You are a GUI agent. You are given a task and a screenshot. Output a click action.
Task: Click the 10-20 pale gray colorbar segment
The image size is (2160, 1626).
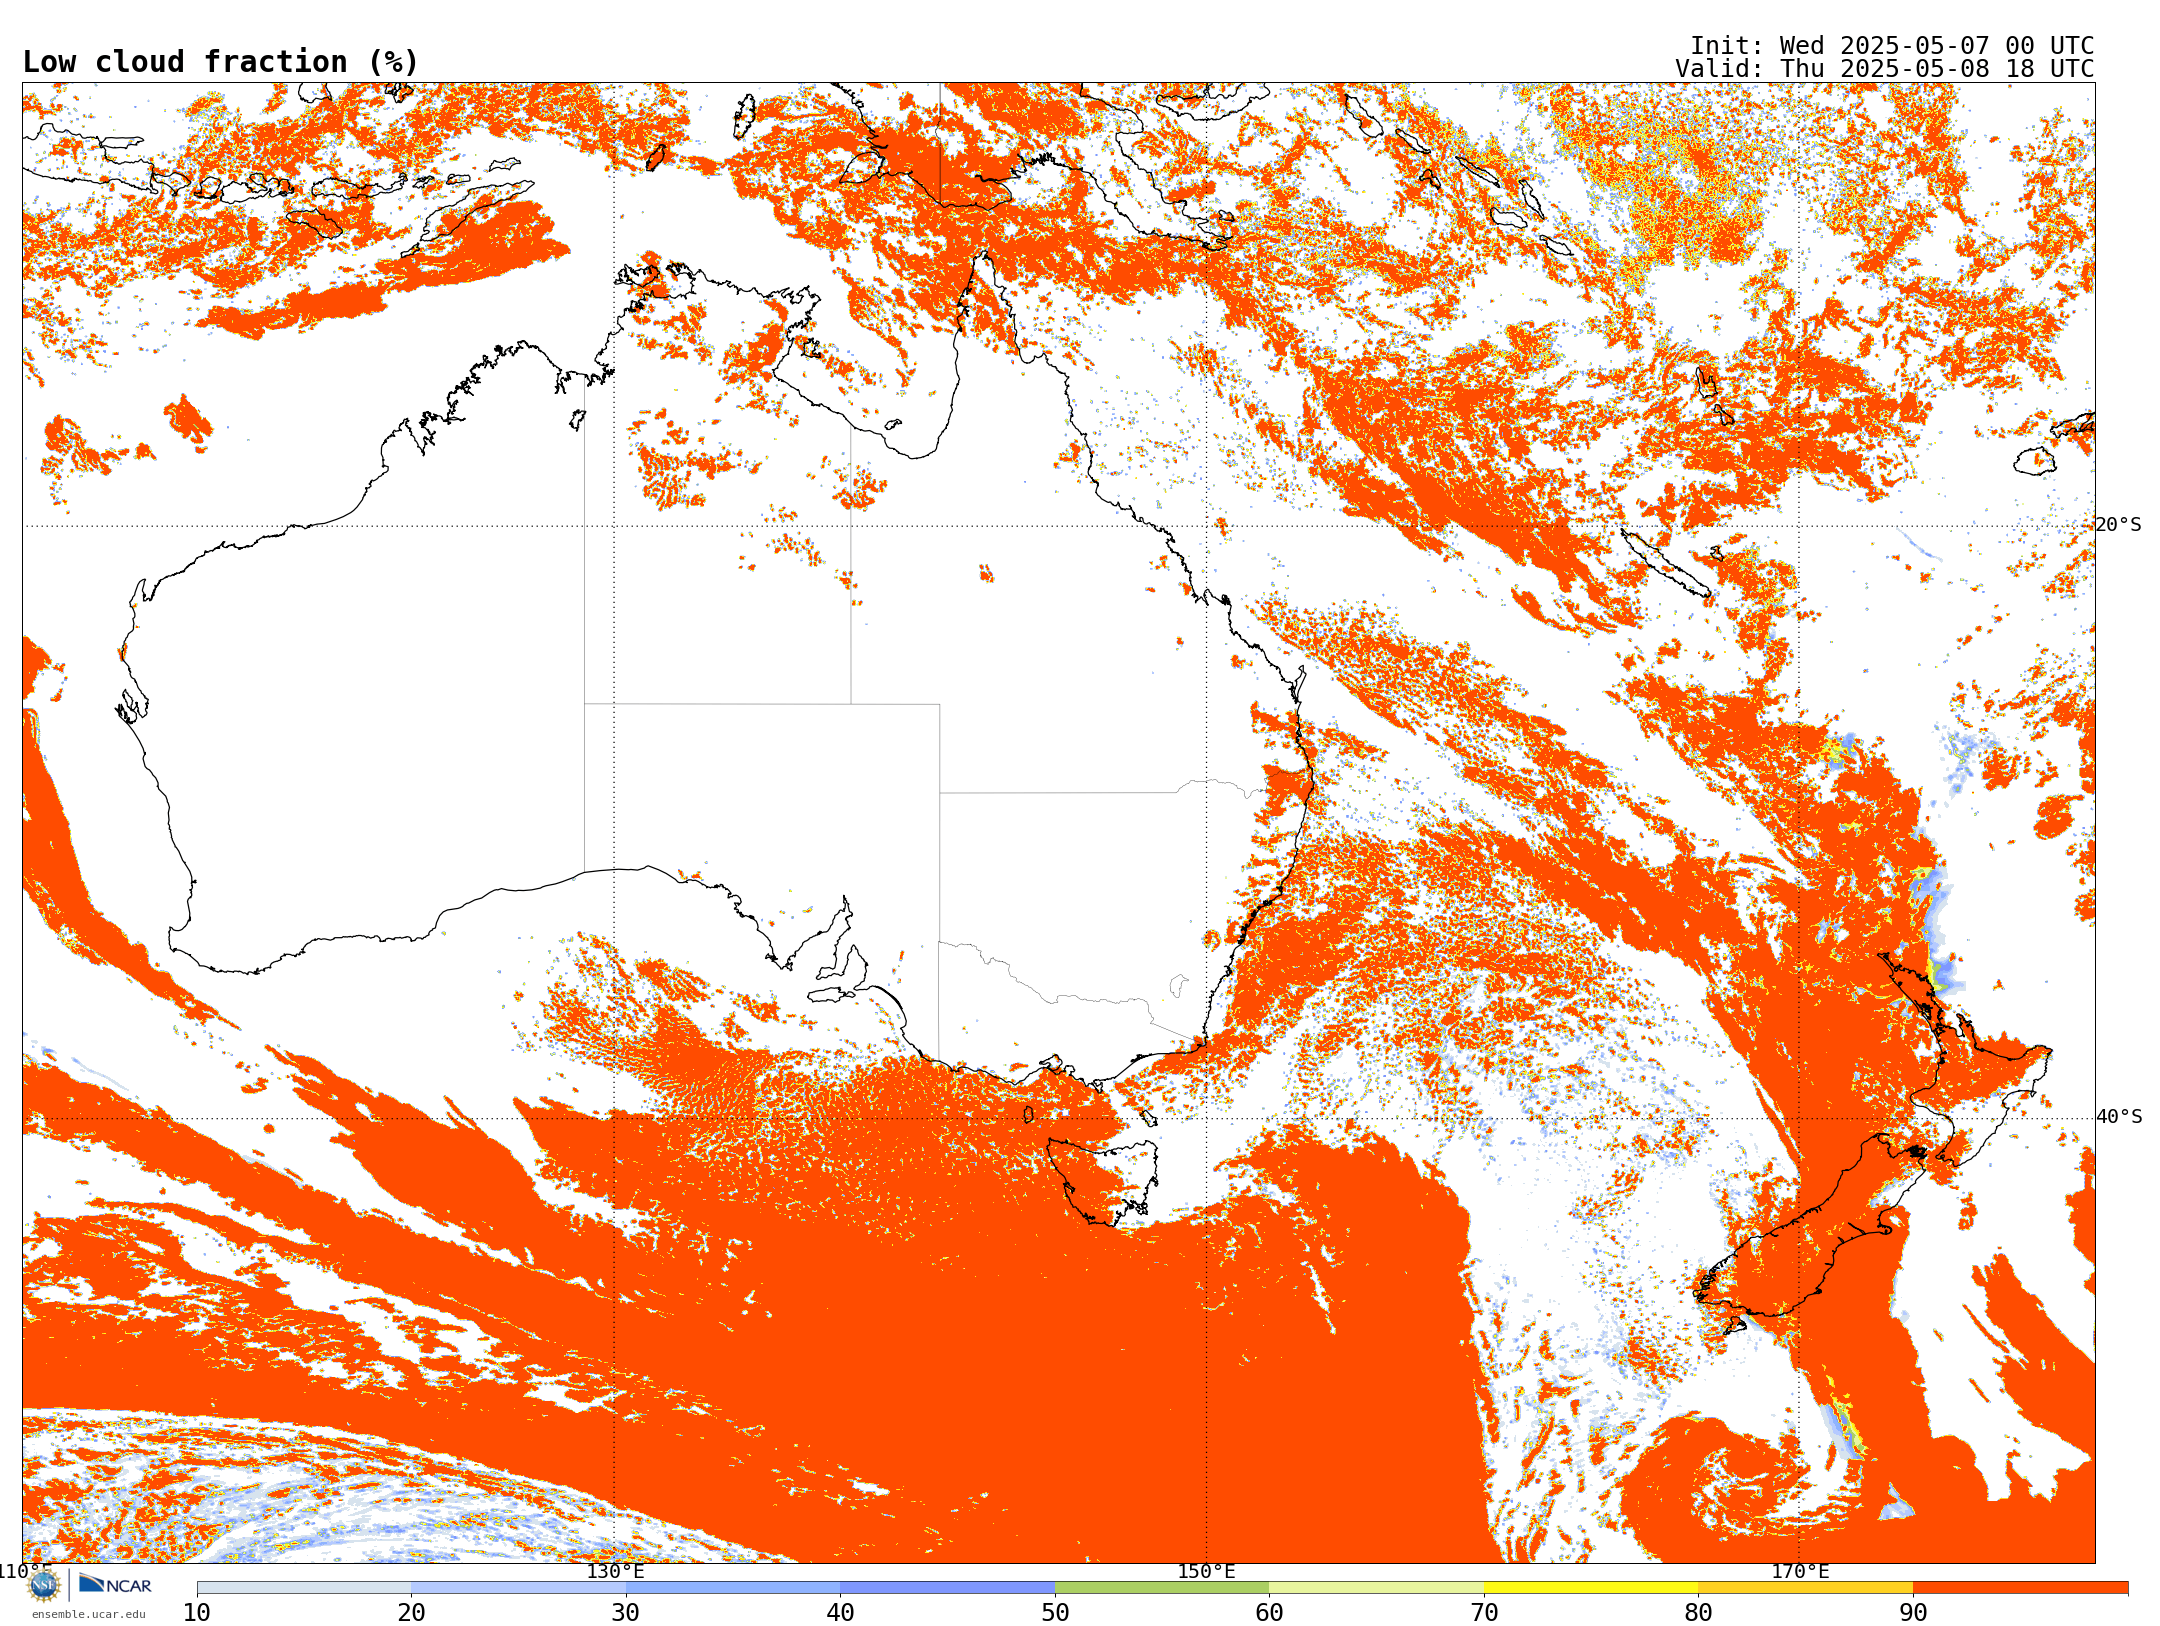click(x=304, y=1588)
